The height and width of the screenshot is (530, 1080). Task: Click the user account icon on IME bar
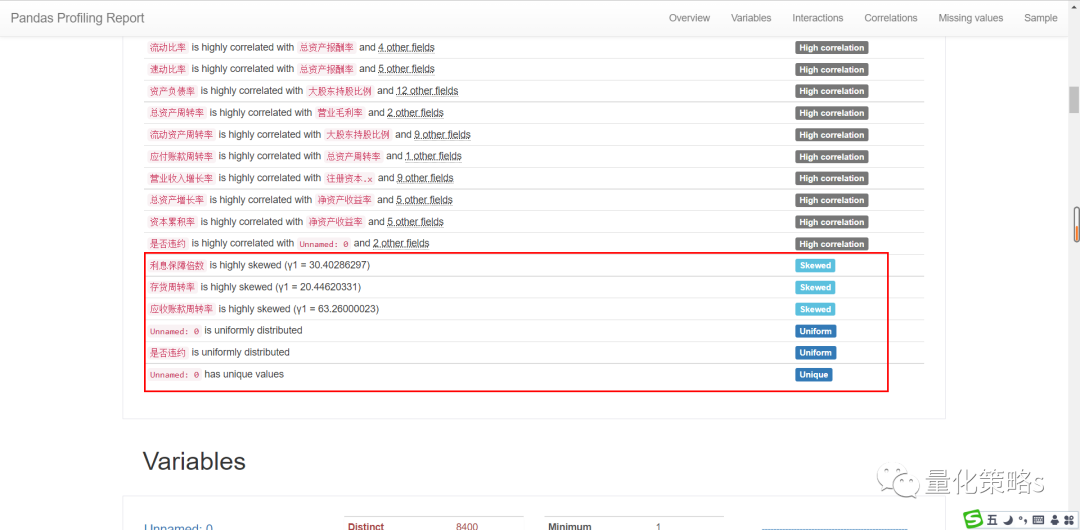[x=1054, y=519]
